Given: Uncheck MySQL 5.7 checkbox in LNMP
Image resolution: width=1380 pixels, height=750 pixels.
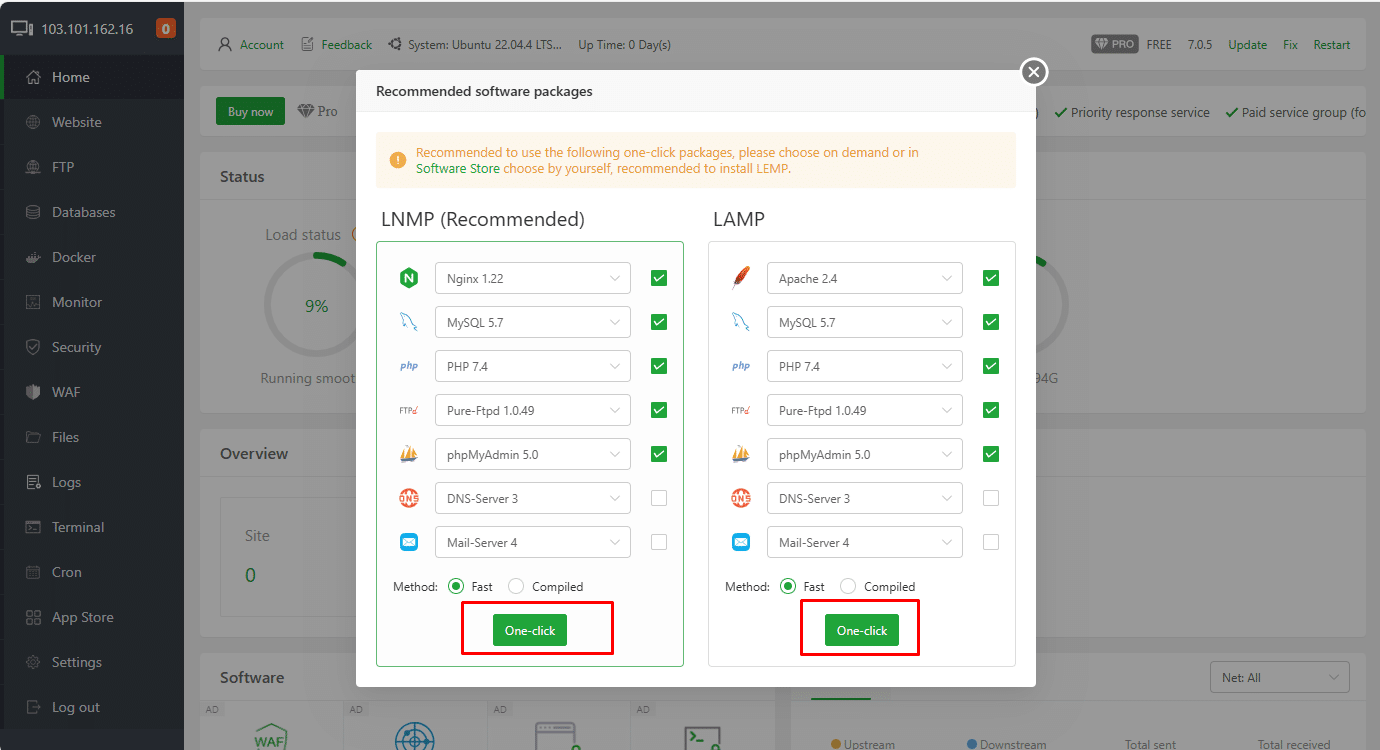Looking at the screenshot, I should 659,322.
